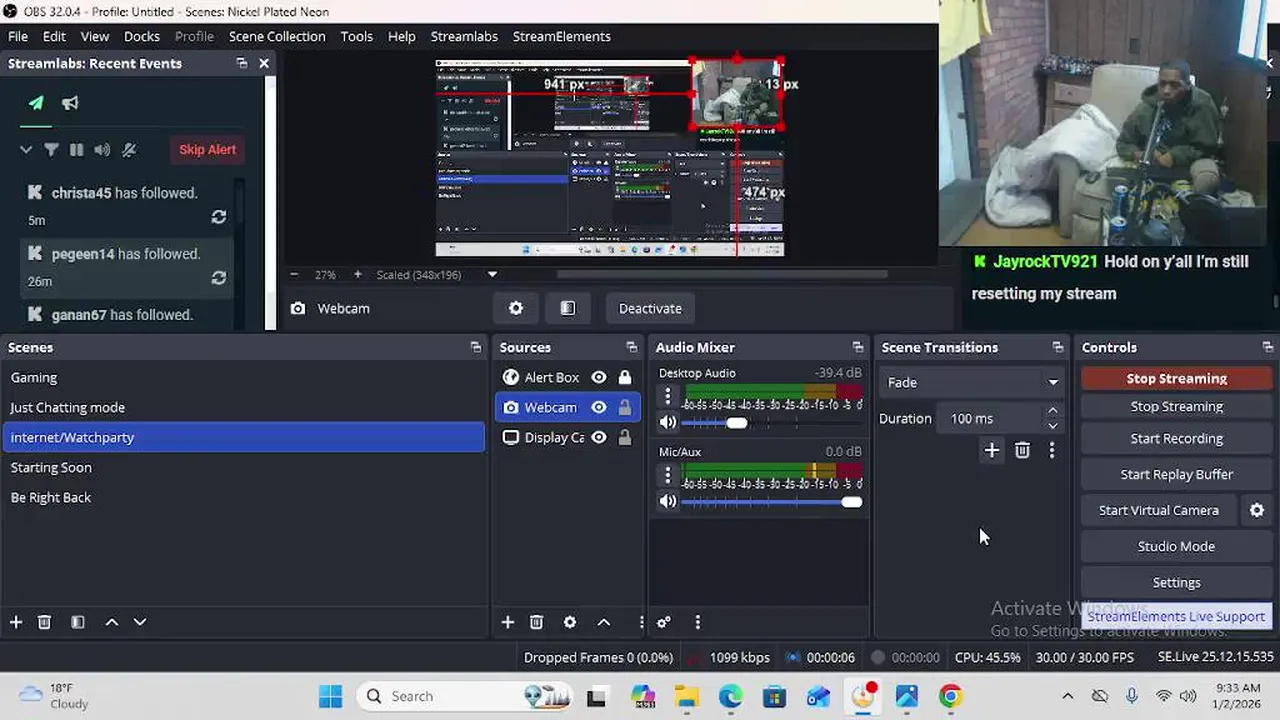Open Advanced Audio Properties gears

[x=663, y=622]
